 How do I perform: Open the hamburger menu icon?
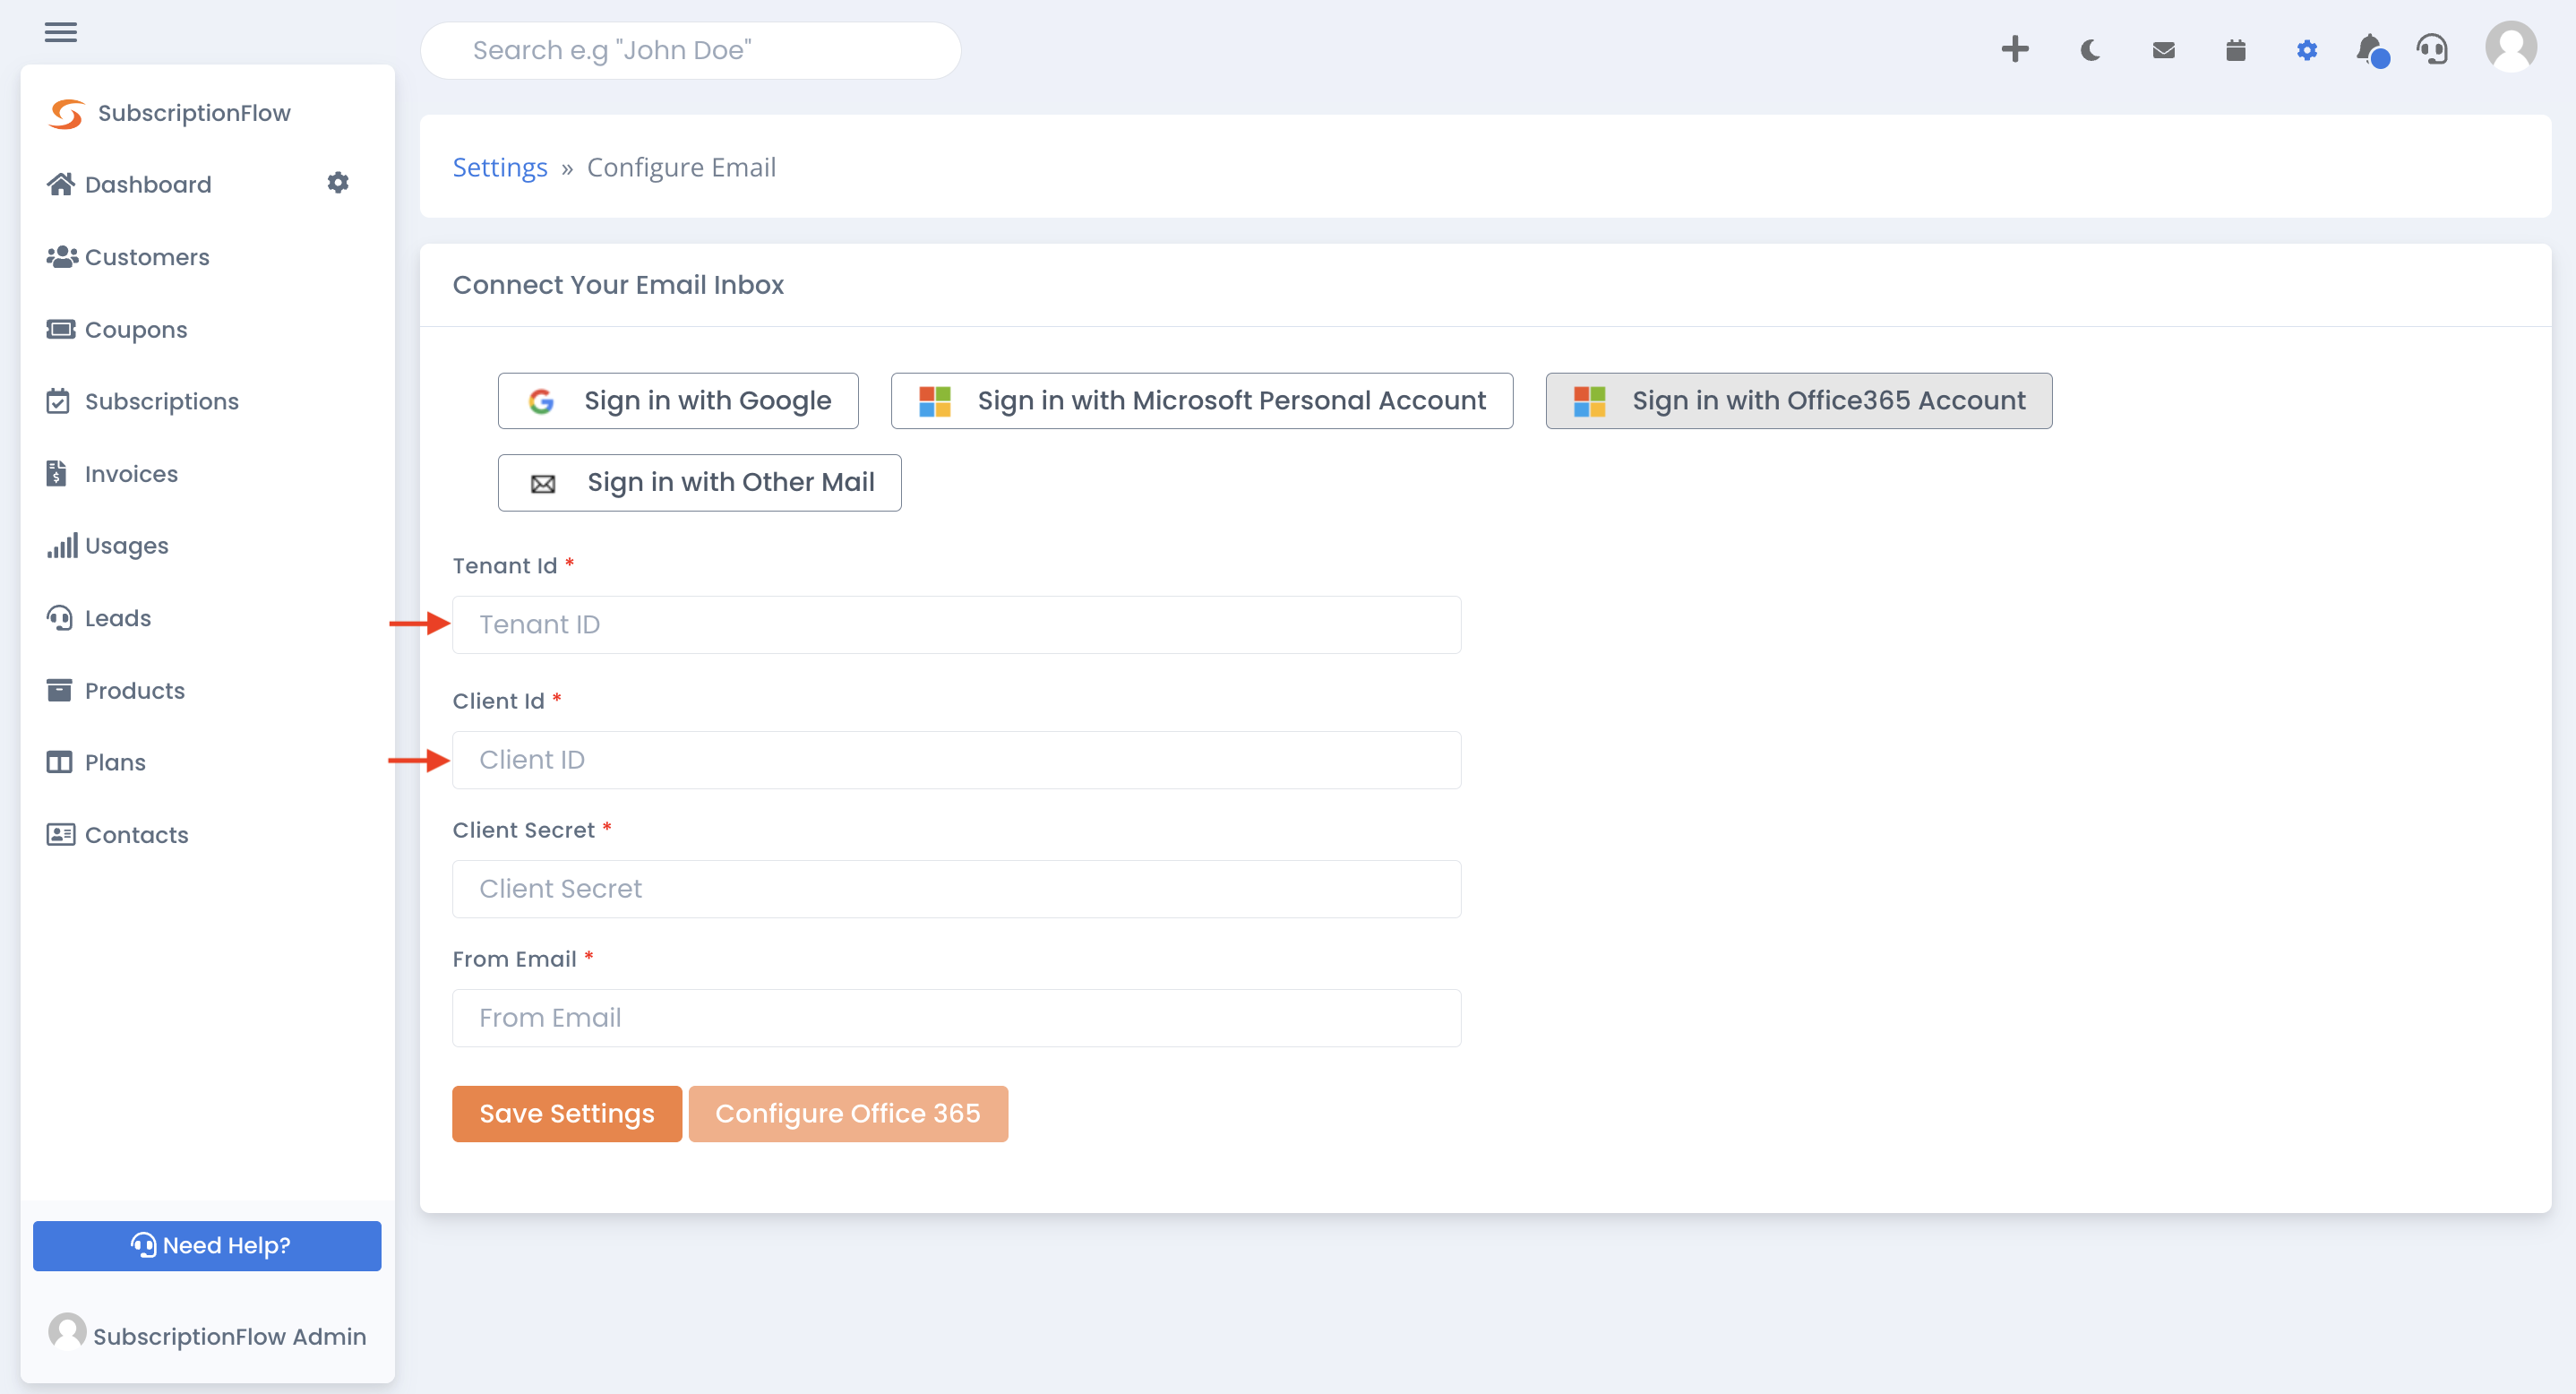click(60, 32)
